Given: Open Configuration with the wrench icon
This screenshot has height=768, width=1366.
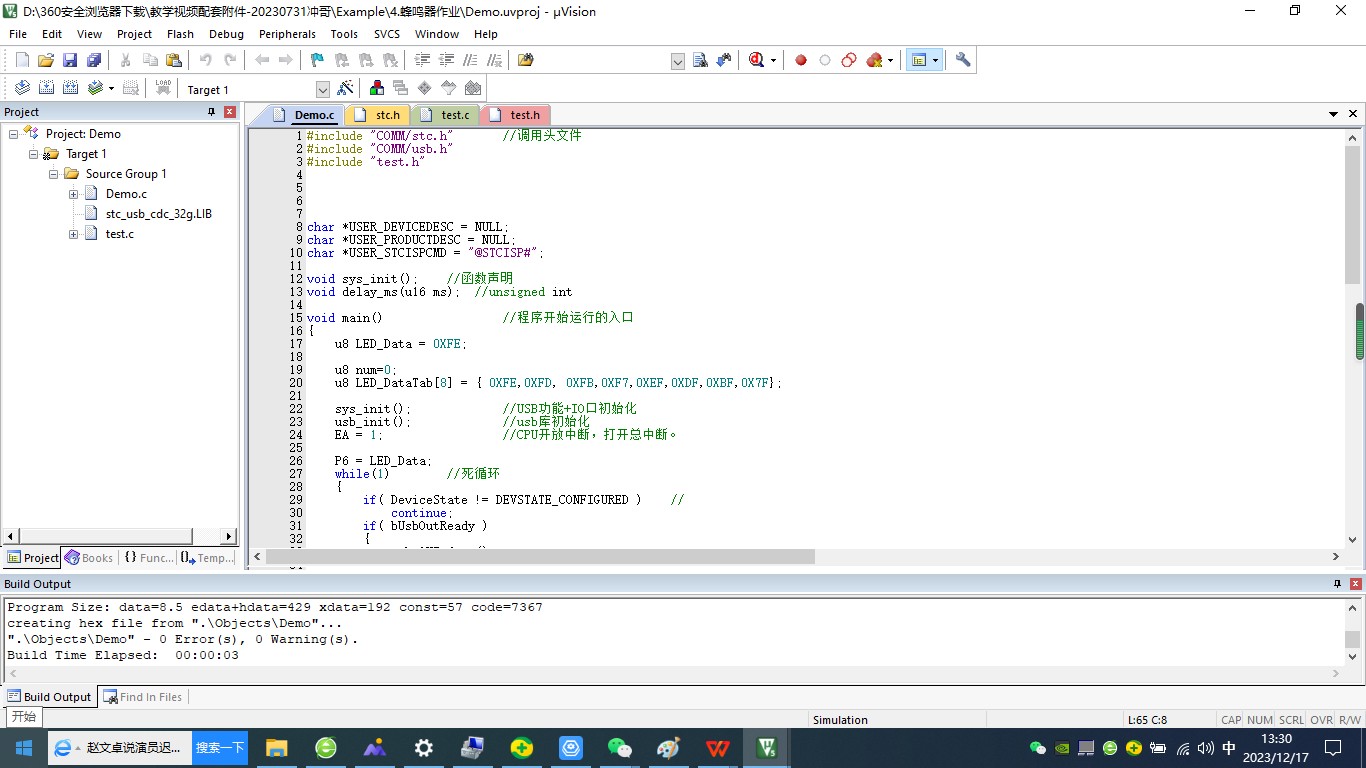Looking at the screenshot, I should (x=963, y=60).
